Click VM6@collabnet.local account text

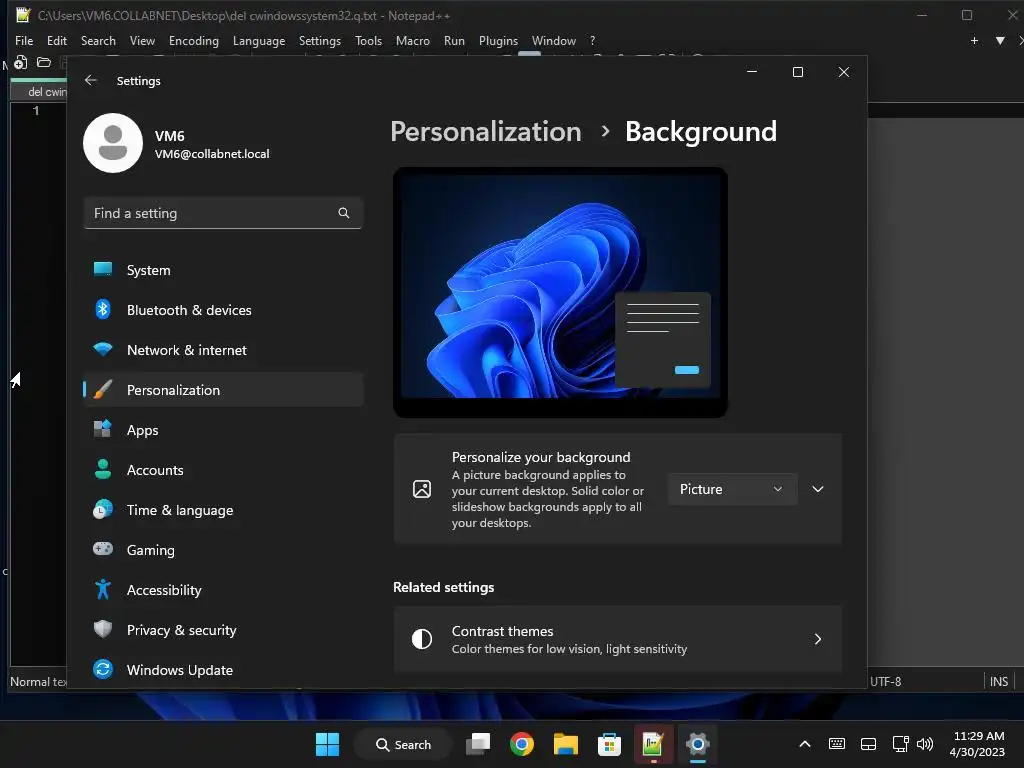(212, 153)
